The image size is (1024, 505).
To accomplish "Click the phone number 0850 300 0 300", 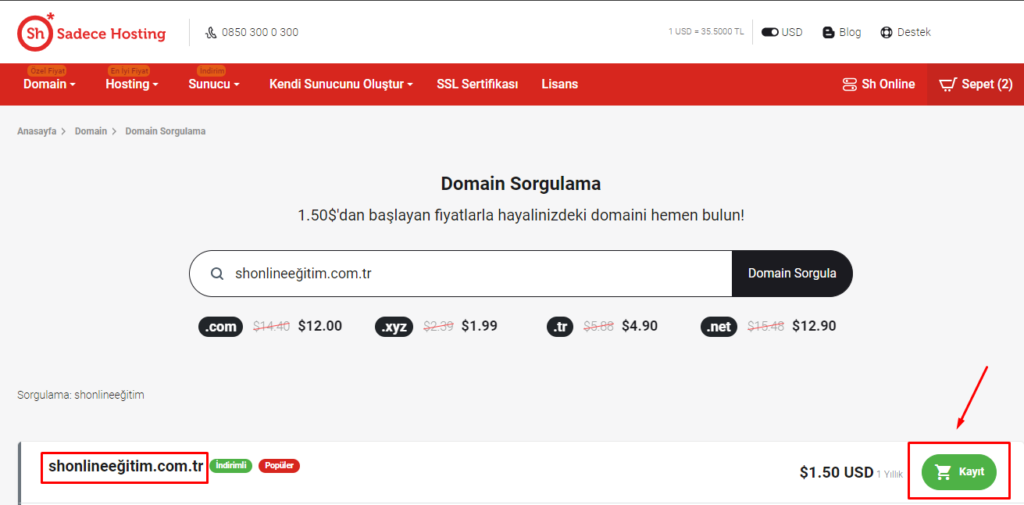I will (260, 32).
